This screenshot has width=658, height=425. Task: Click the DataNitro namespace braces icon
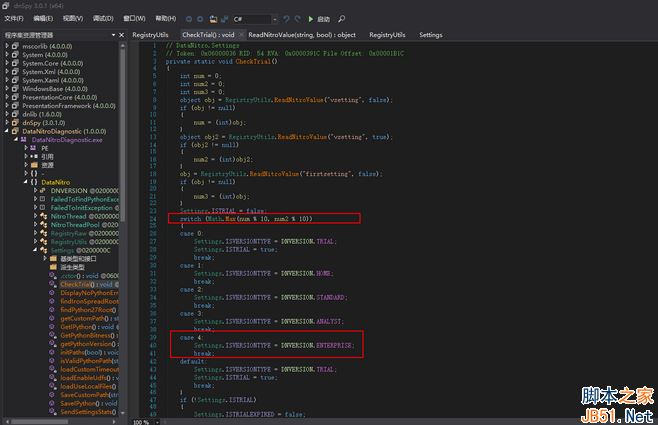pos(34,182)
